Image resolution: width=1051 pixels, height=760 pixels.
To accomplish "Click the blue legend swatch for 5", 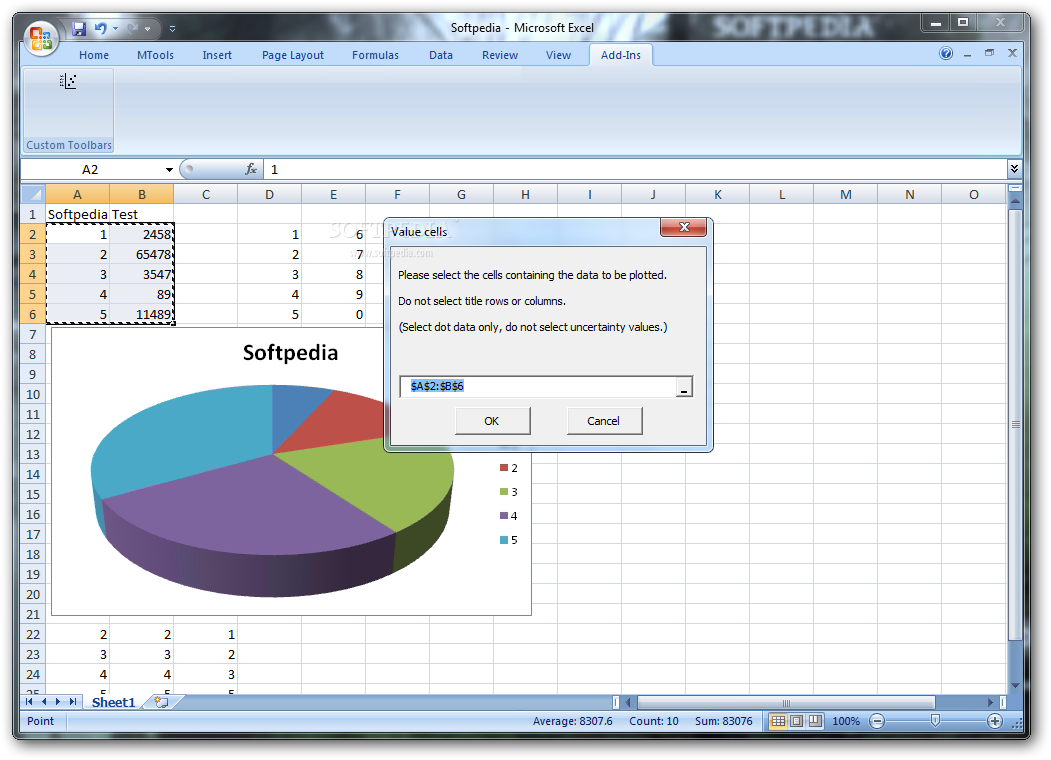I will 504,540.
